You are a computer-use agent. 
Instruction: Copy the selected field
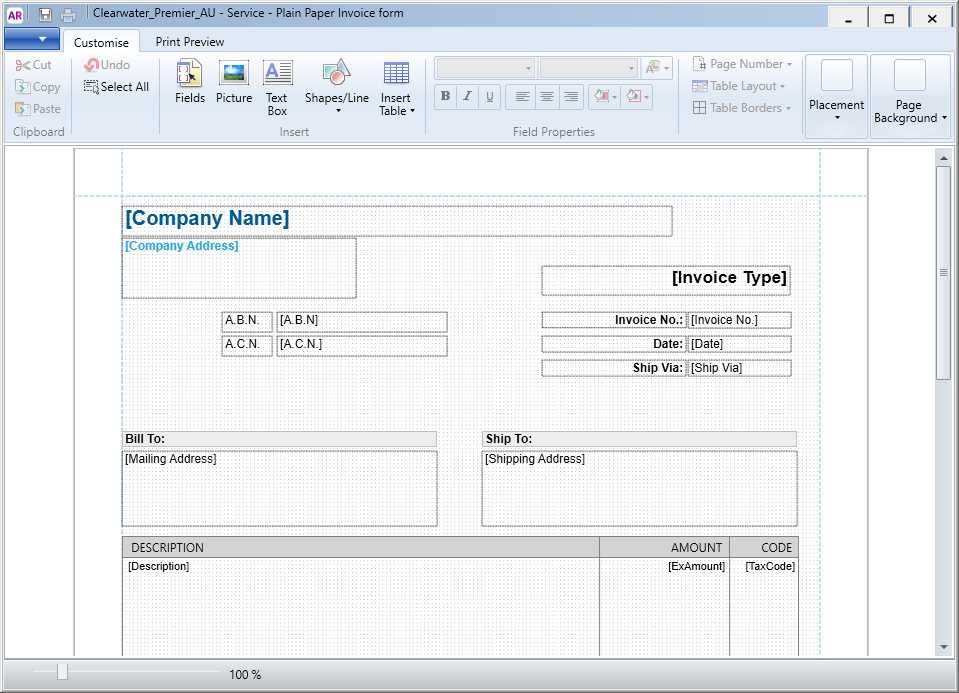click(38, 87)
